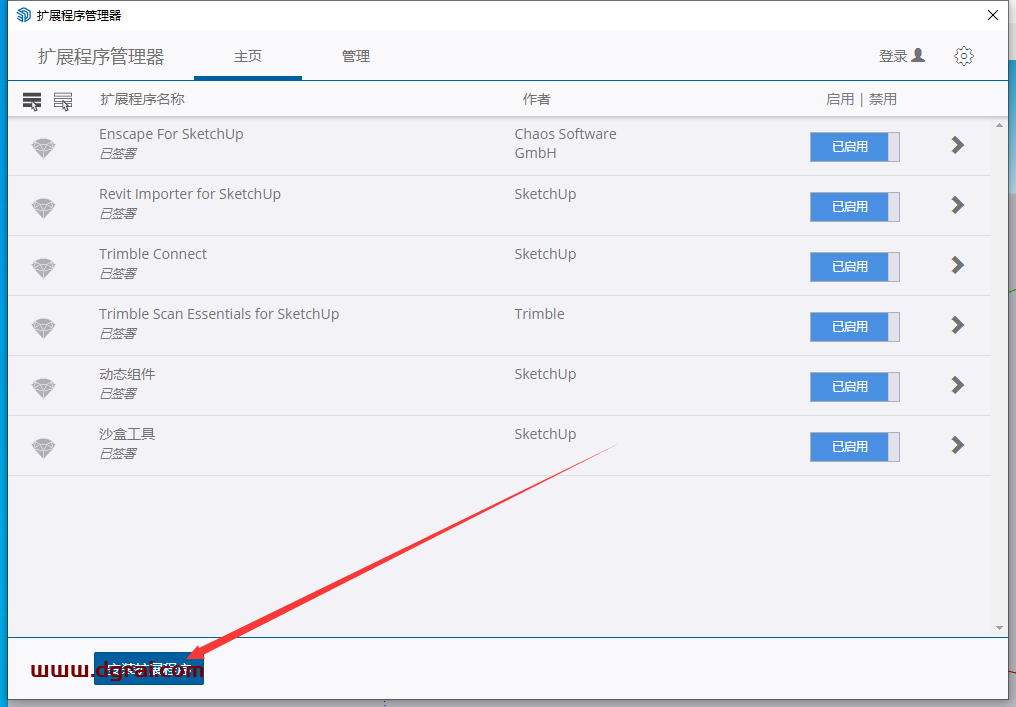
Task: Expand Enscape For SketchUp details
Action: coord(958,145)
